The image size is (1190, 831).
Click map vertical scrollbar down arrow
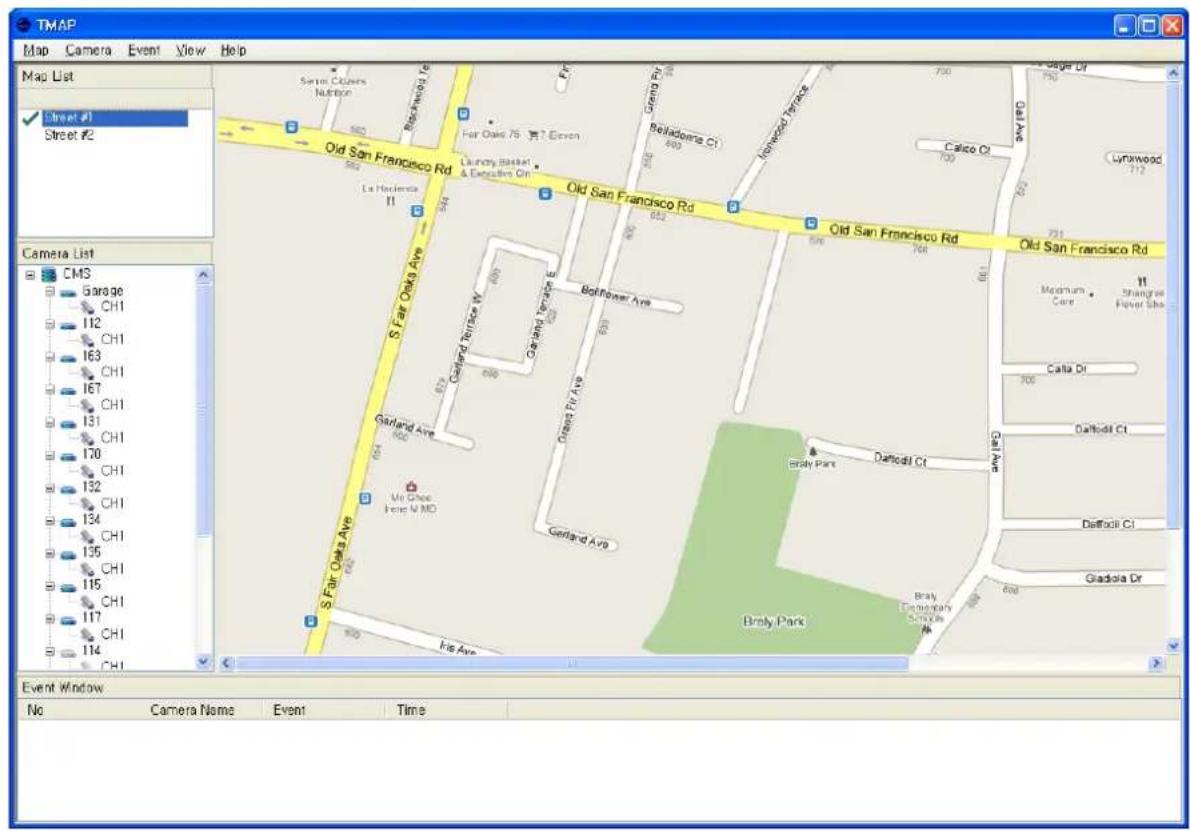click(x=1173, y=646)
